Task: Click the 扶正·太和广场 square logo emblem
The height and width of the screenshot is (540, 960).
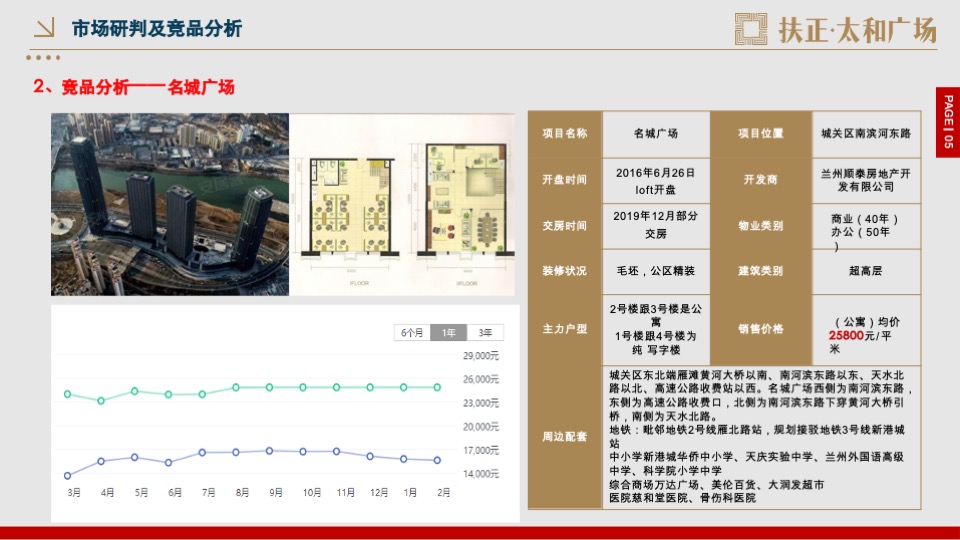Action: click(x=751, y=29)
